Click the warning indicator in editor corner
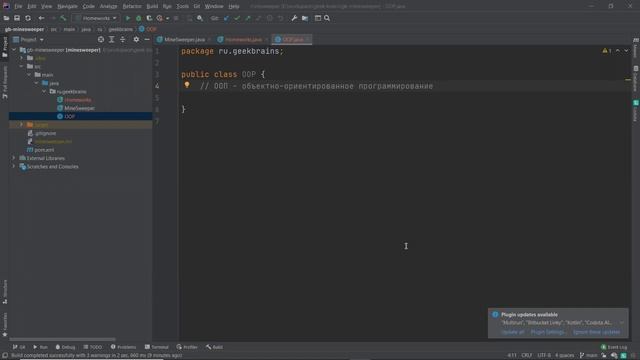640x360 pixels. coord(607,51)
